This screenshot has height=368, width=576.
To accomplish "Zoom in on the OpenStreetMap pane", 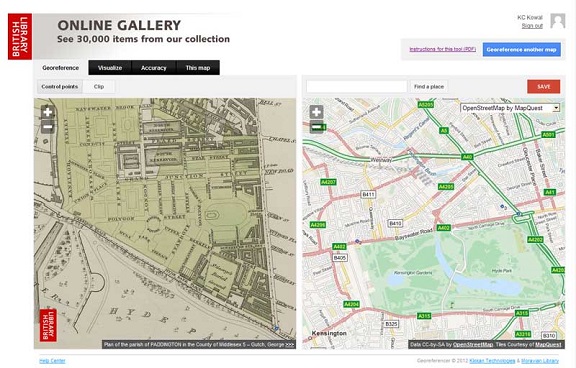I will (316, 112).
